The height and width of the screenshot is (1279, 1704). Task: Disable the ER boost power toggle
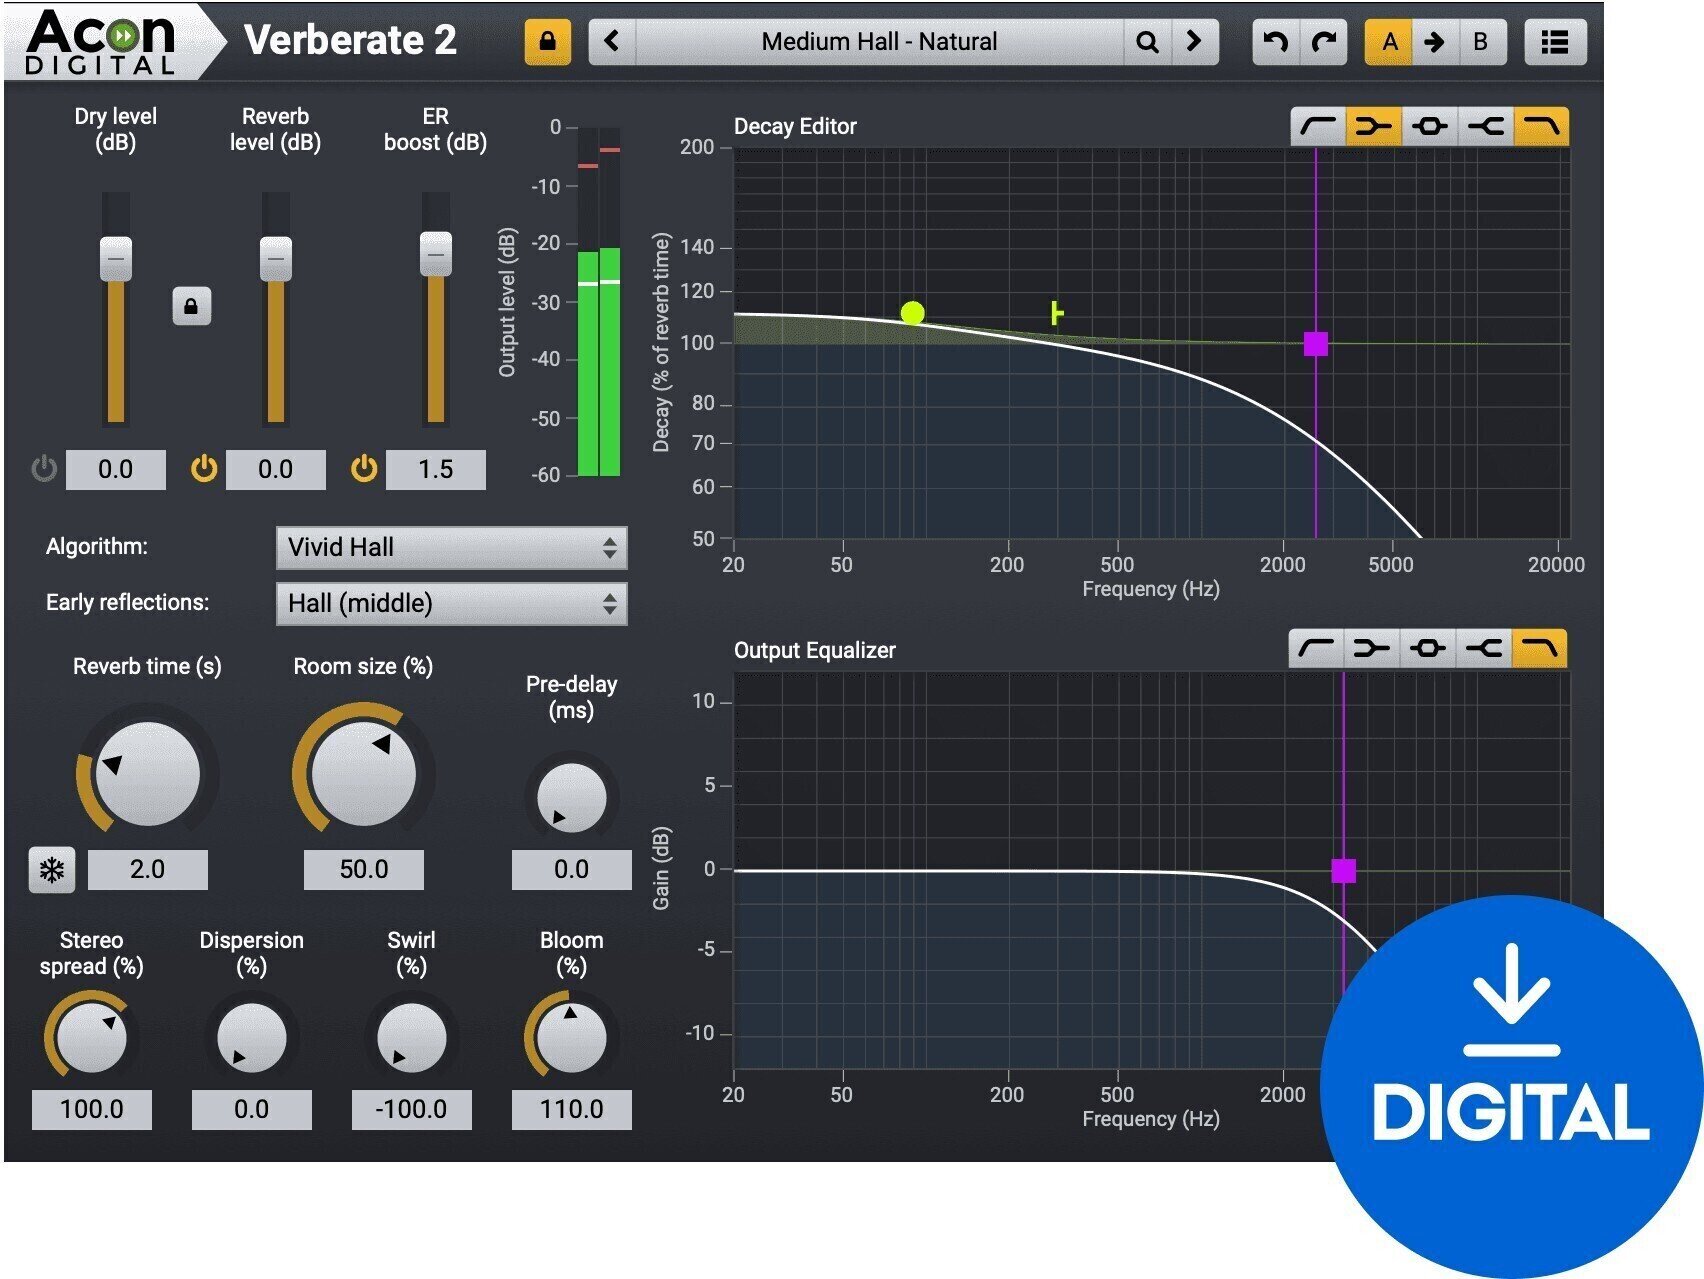pyautogui.click(x=363, y=467)
